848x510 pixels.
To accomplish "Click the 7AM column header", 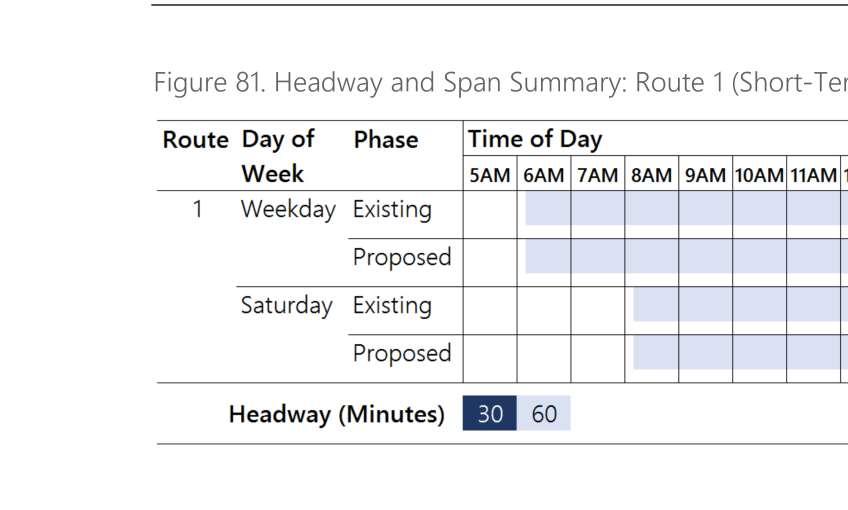I will (598, 175).
